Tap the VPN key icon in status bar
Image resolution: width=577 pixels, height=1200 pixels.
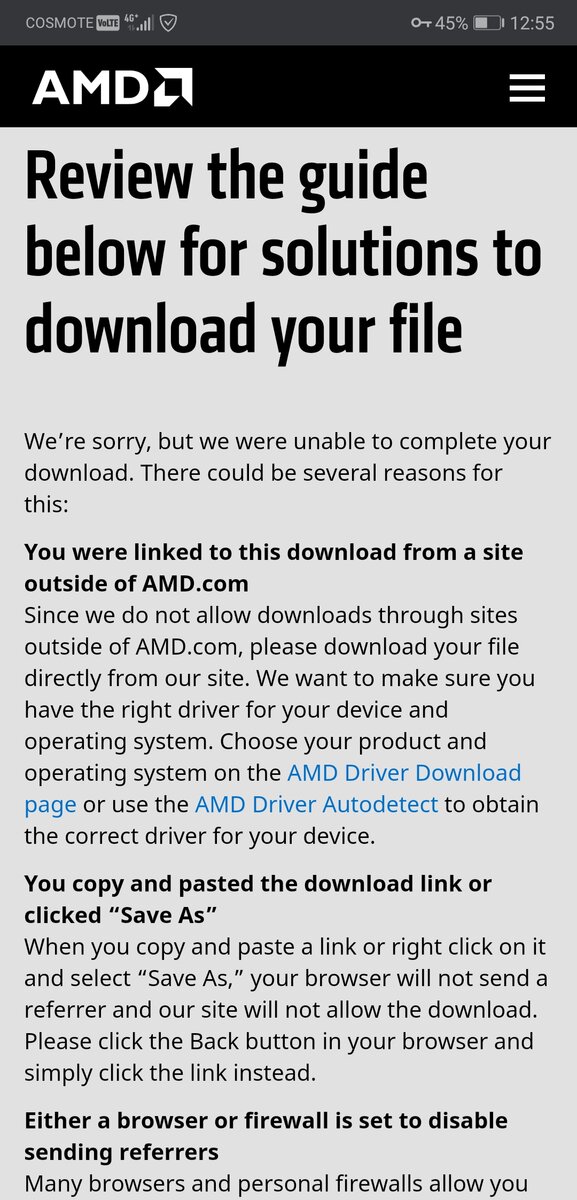click(x=420, y=22)
